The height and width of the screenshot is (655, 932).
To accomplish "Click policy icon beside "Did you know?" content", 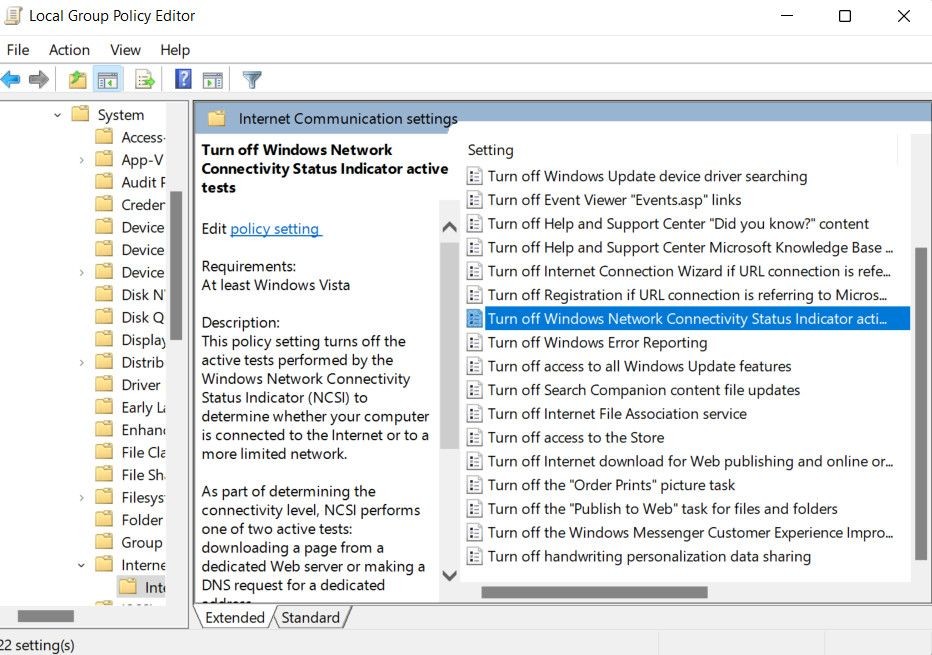I will [x=474, y=223].
